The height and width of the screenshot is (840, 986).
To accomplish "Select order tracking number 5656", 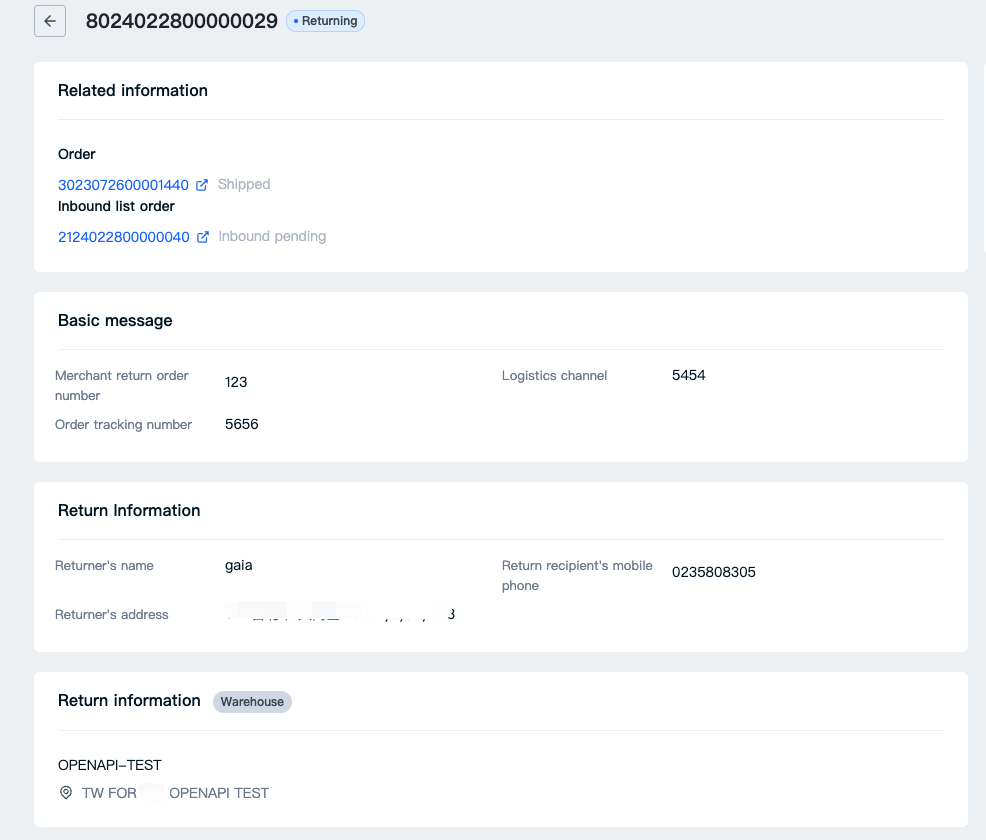I will [x=241, y=424].
